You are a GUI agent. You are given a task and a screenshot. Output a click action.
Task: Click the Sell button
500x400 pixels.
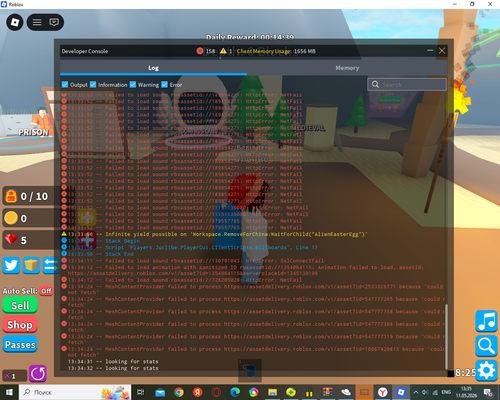pos(20,305)
